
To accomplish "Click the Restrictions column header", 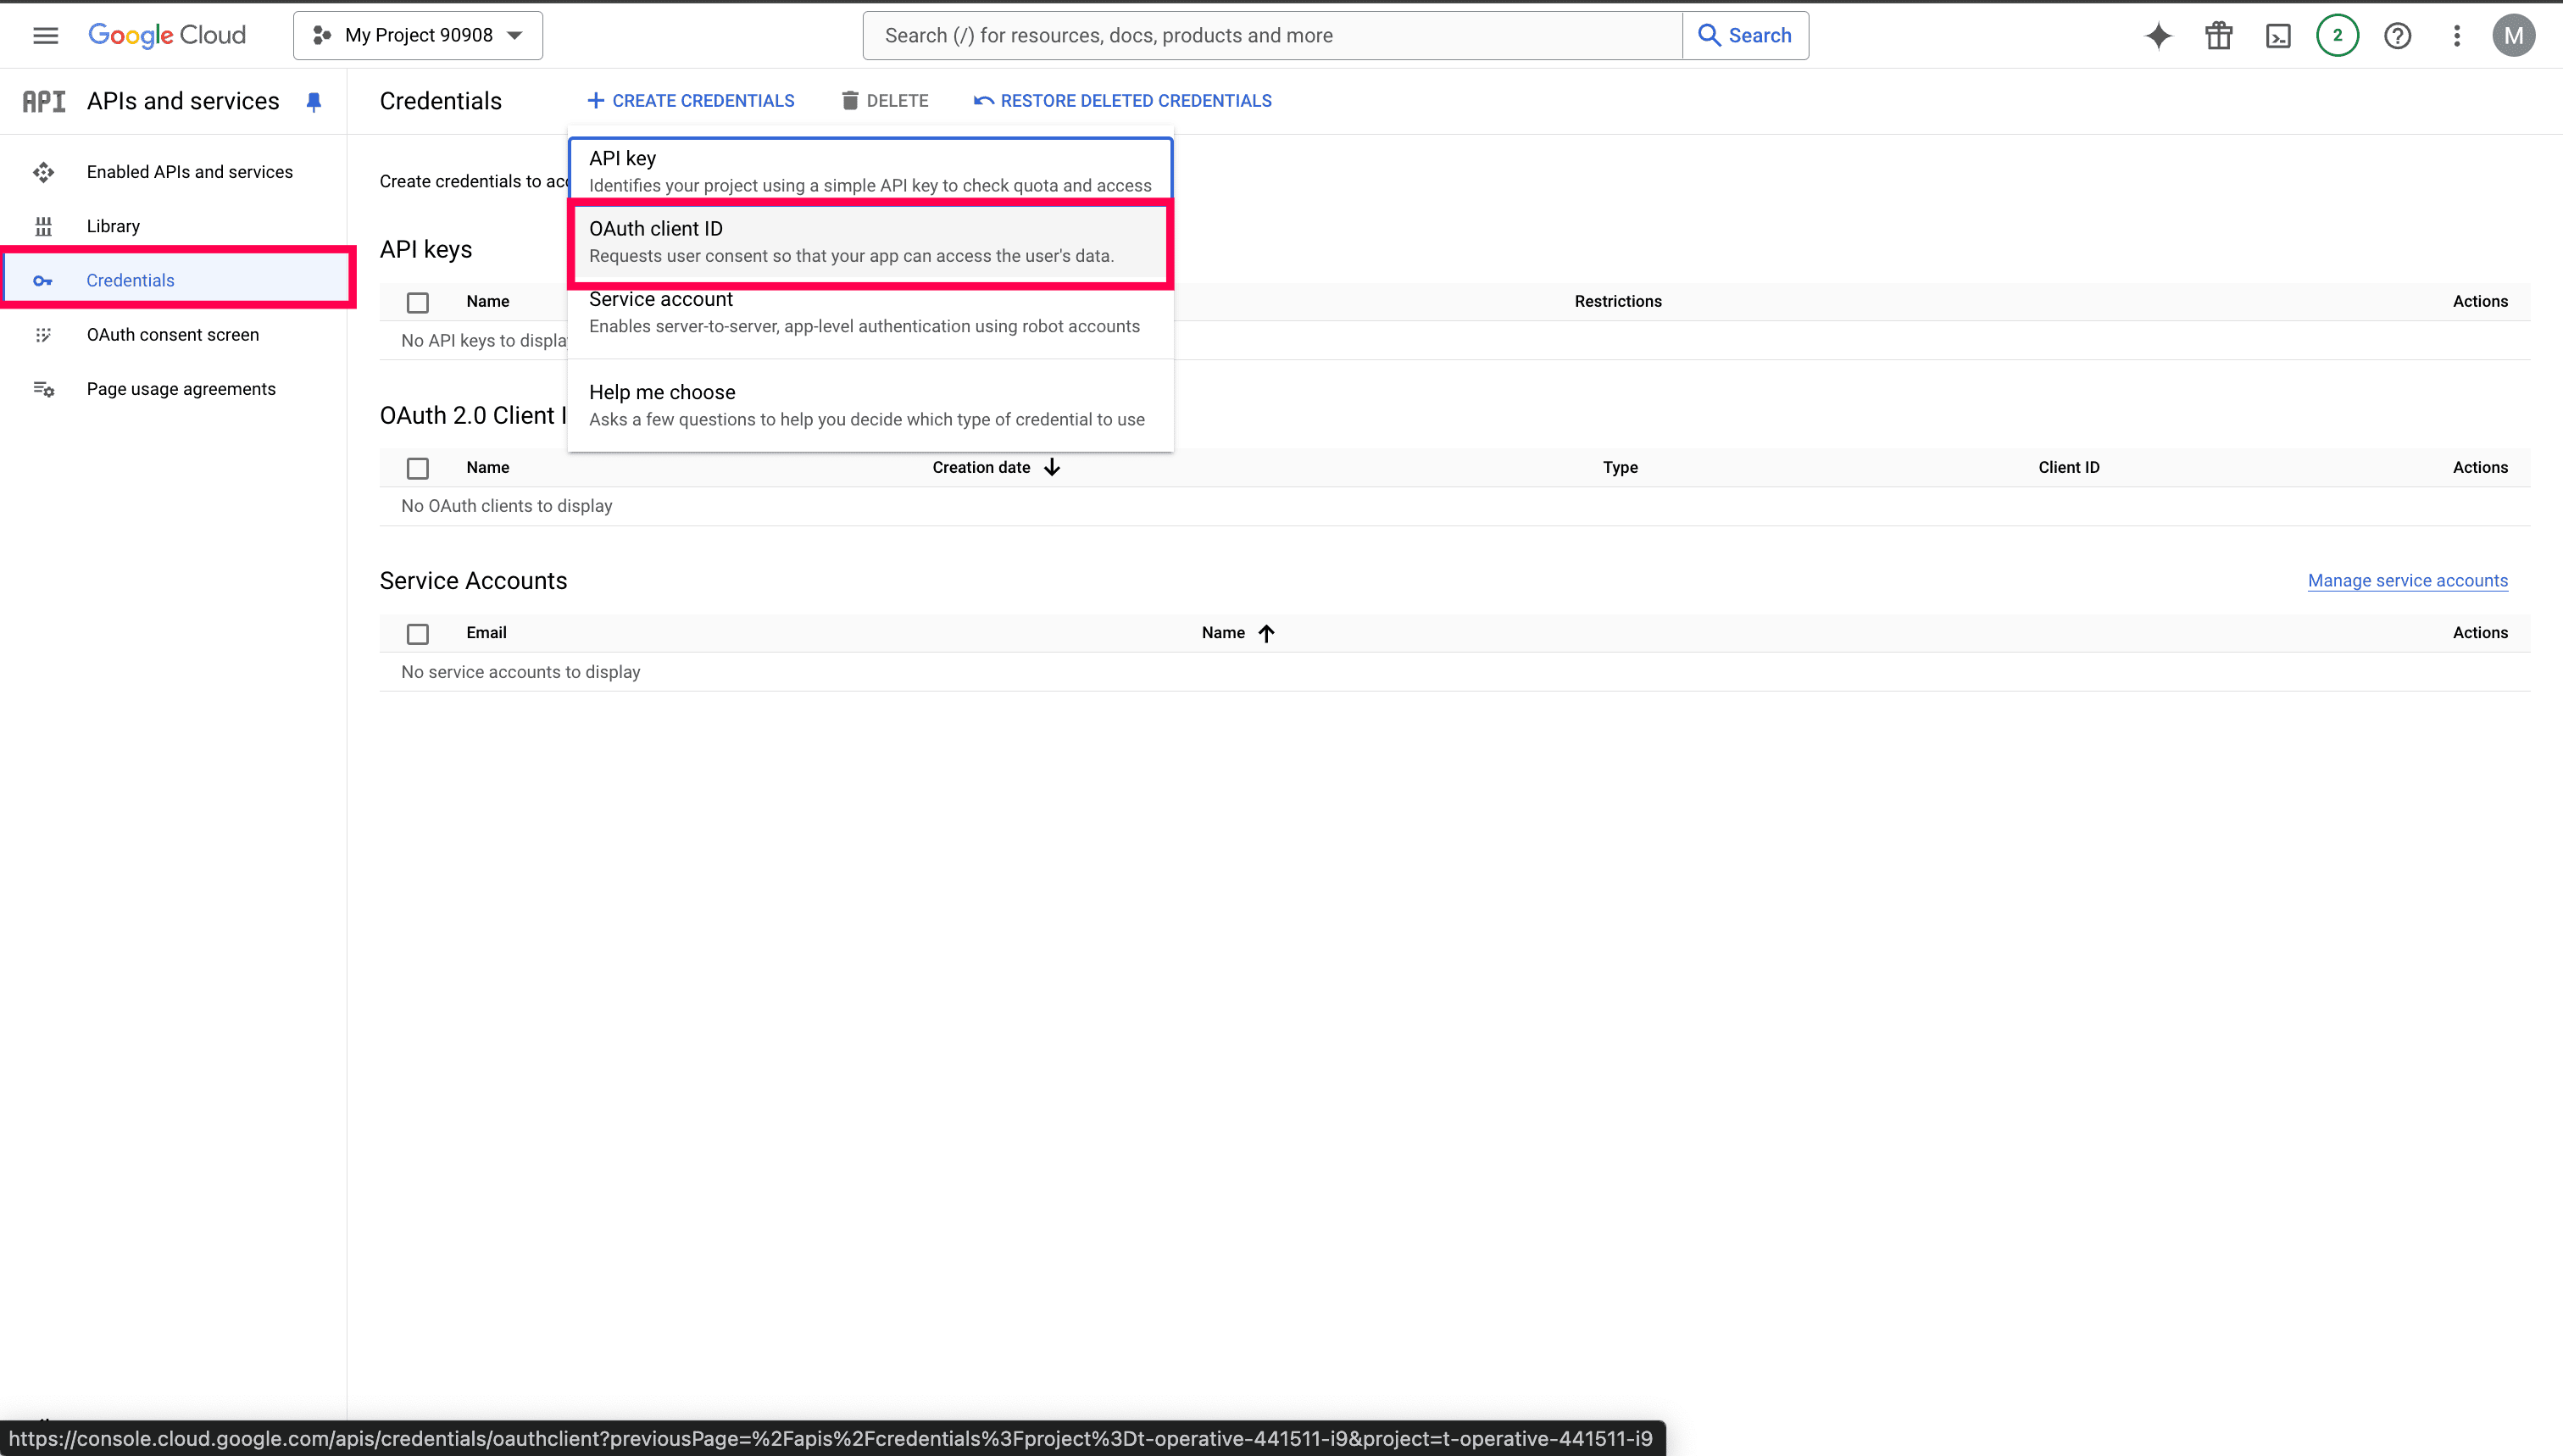I will click(x=1618, y=302).
